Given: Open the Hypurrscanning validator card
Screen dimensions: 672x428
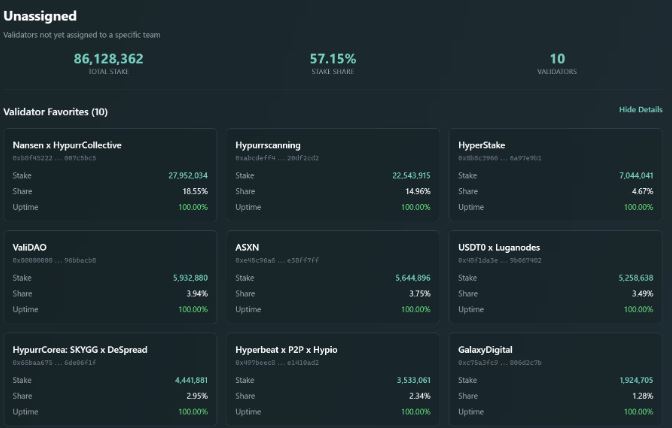Looking at the screenshot, I should [333, 175].
